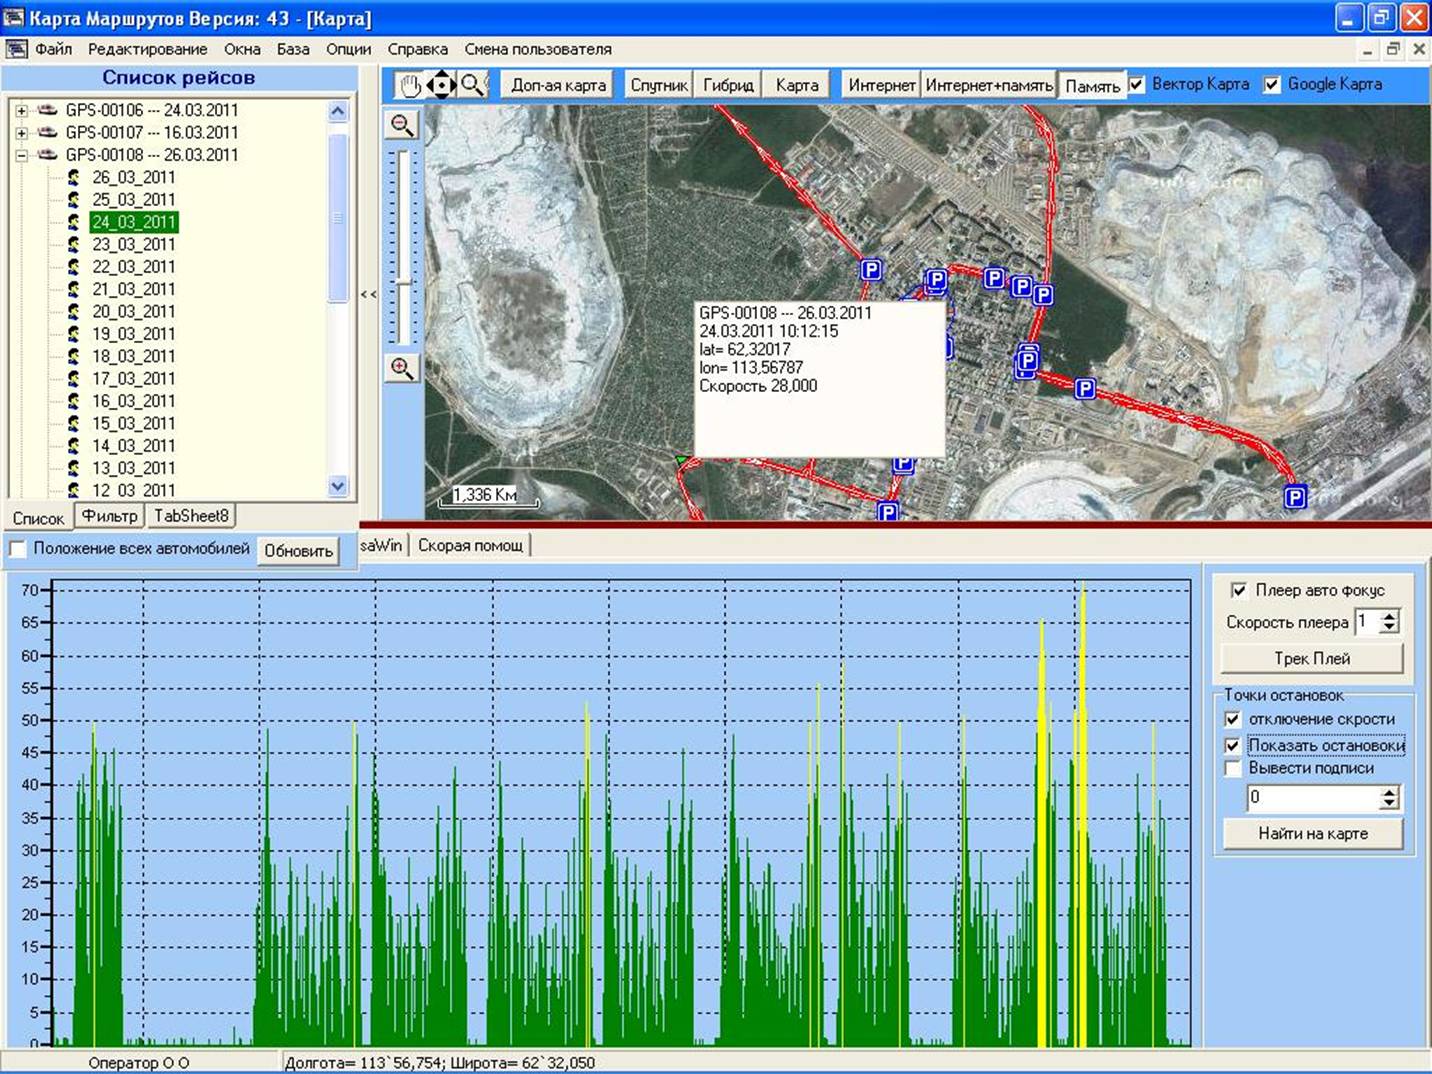Click the zoom in magnifier on map
Viewport: 1432px width, 1074px height.
tap(402, 369)
